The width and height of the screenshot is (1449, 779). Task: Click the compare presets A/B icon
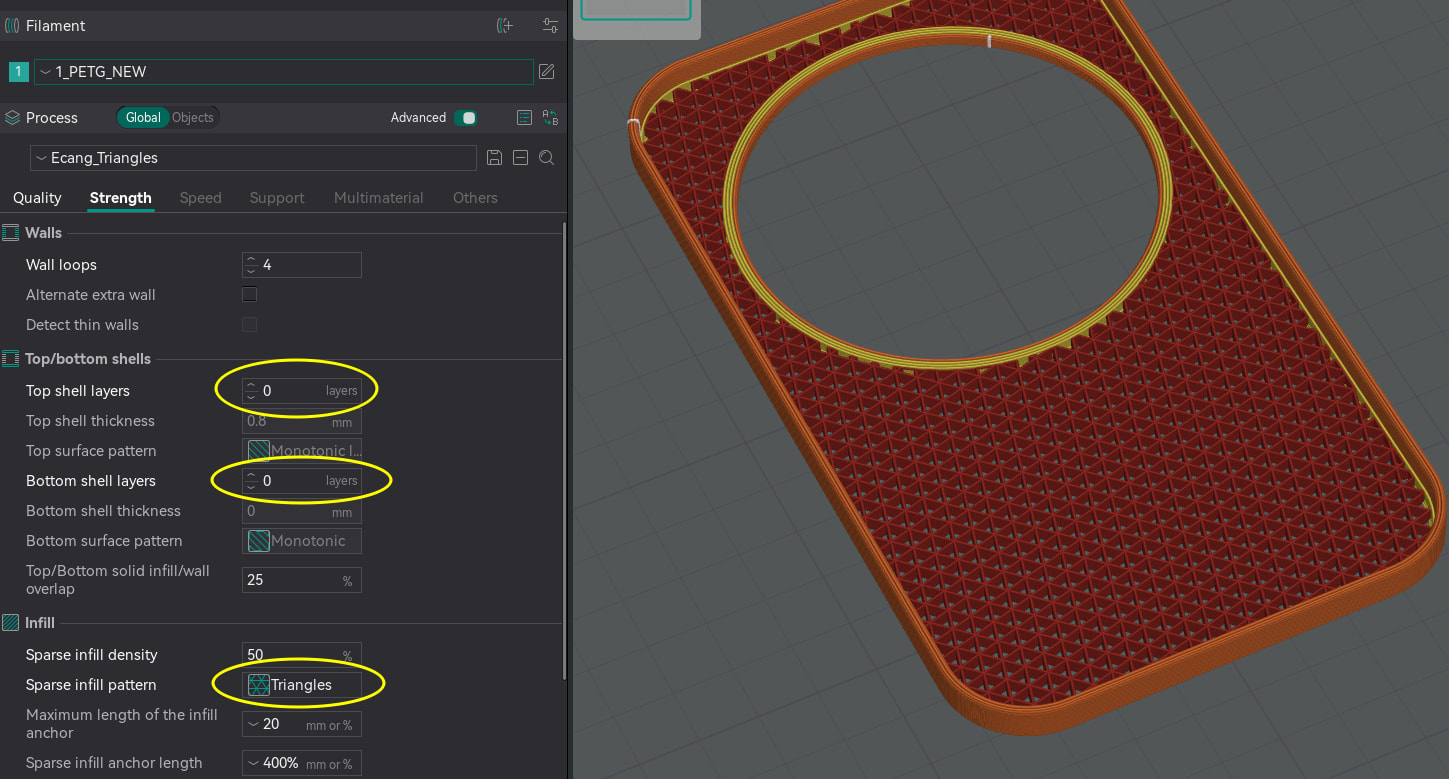click(x=550, y=118)
